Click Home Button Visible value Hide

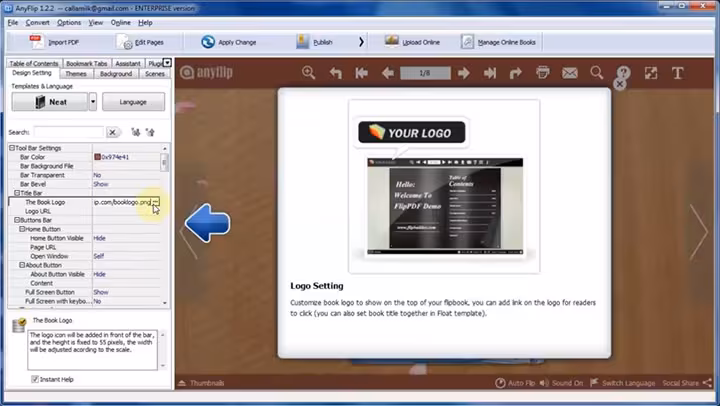(100, 238)
